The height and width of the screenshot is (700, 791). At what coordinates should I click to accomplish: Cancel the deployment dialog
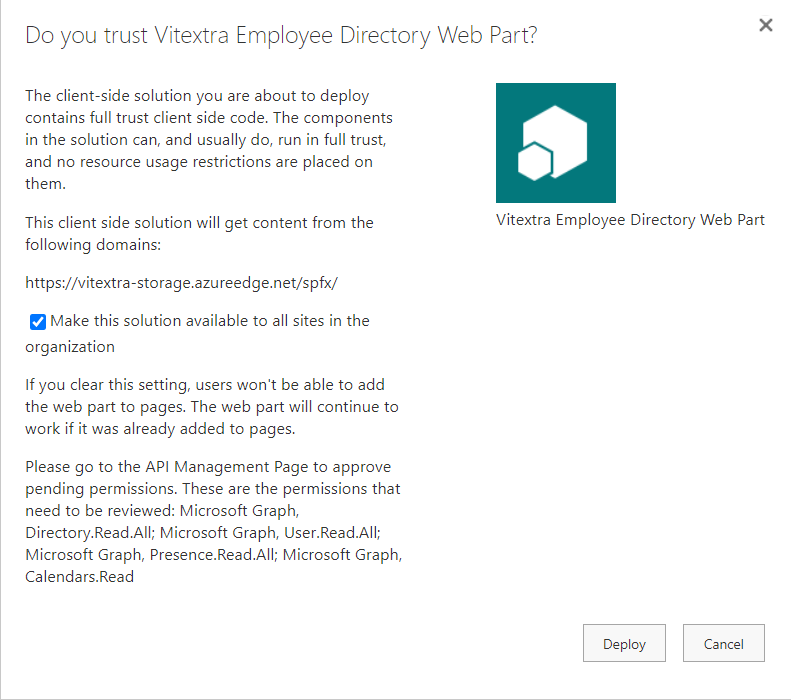coord(723,643)
